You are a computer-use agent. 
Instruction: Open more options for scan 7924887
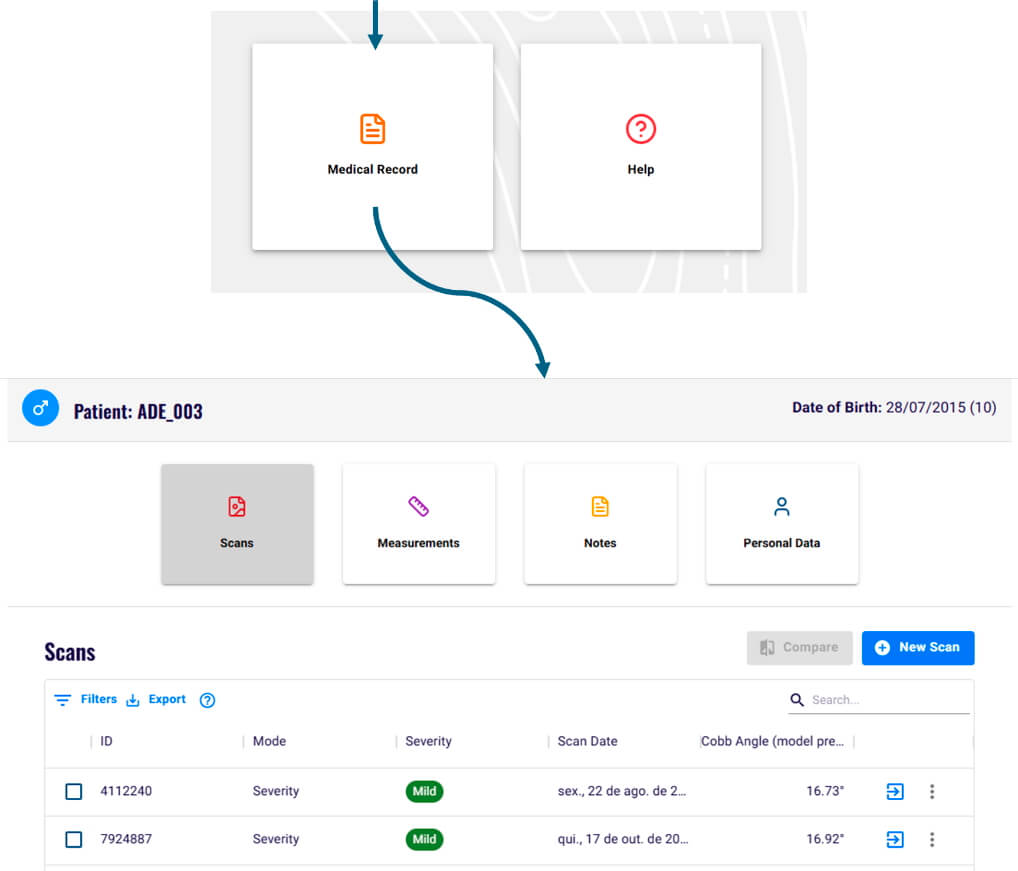932,839
